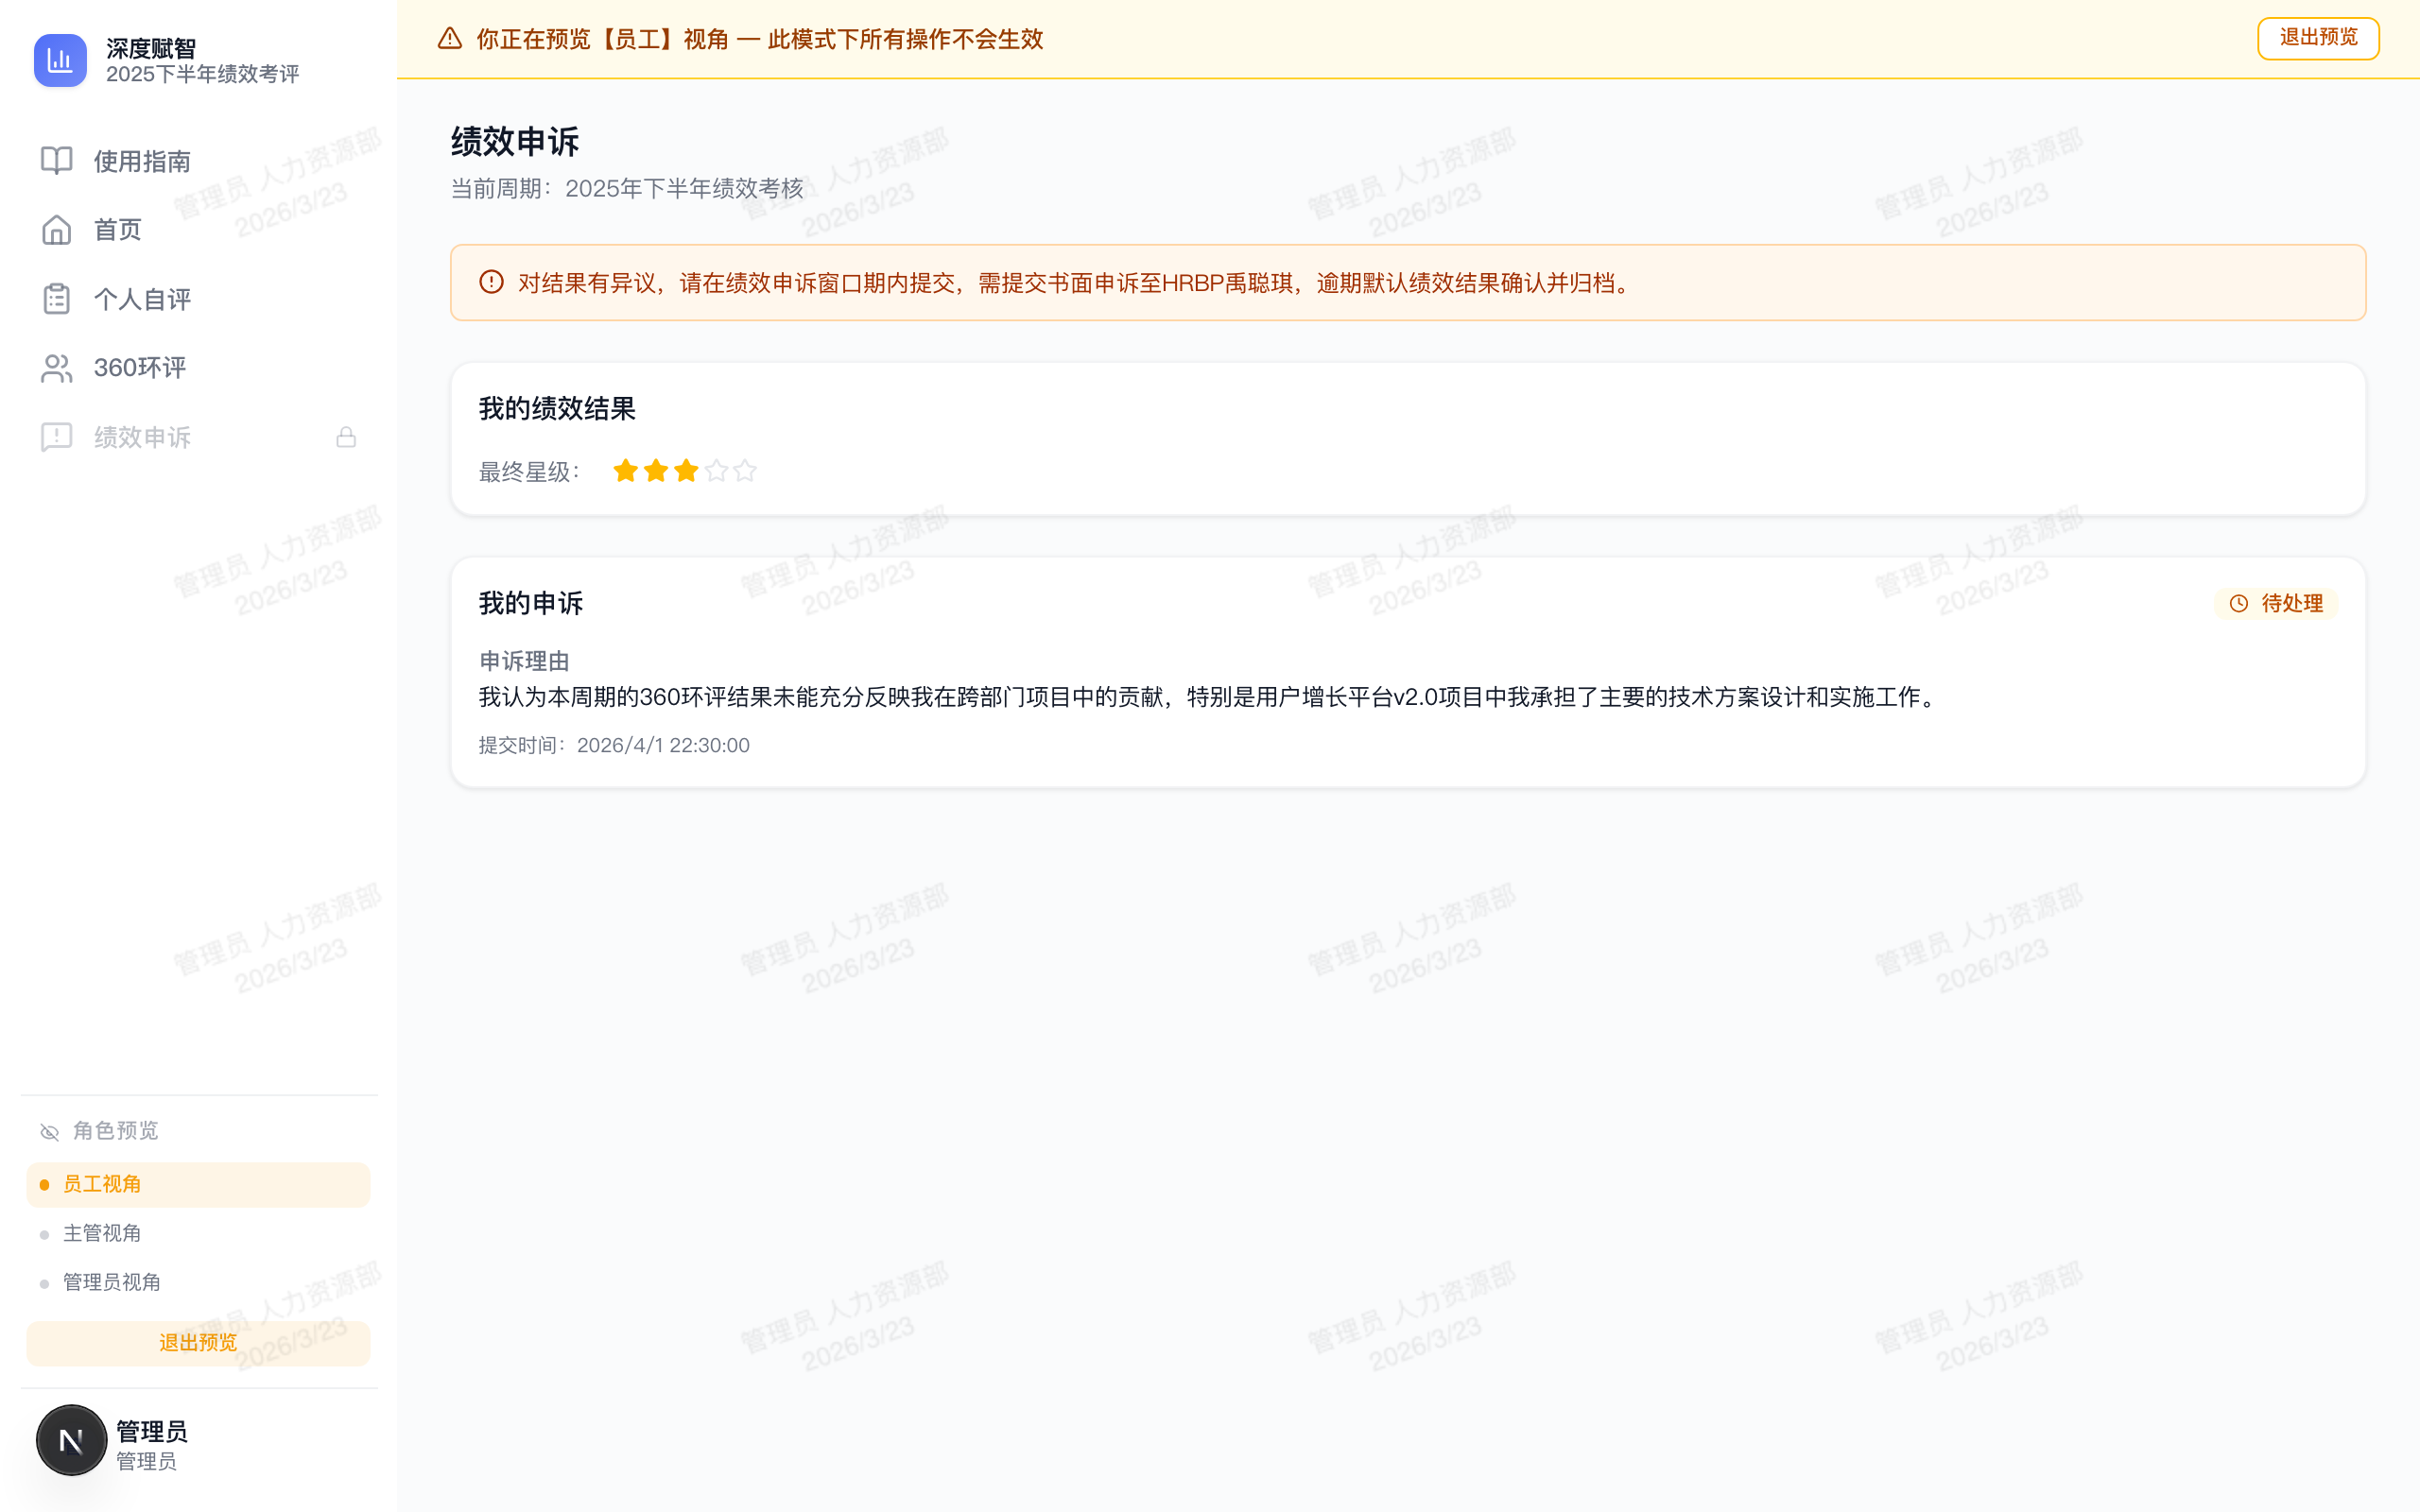Click the lock icon beside 绩效申诉

(x=346, y=436)
